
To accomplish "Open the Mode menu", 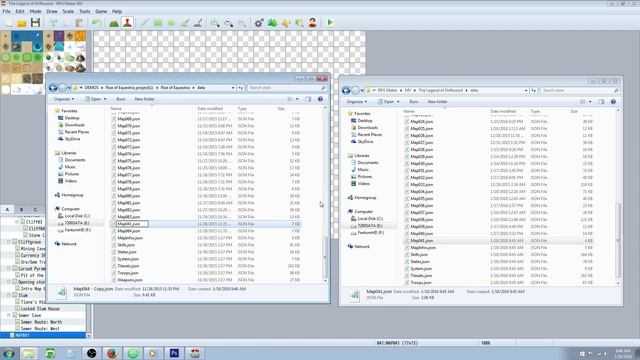I will 36,11.
